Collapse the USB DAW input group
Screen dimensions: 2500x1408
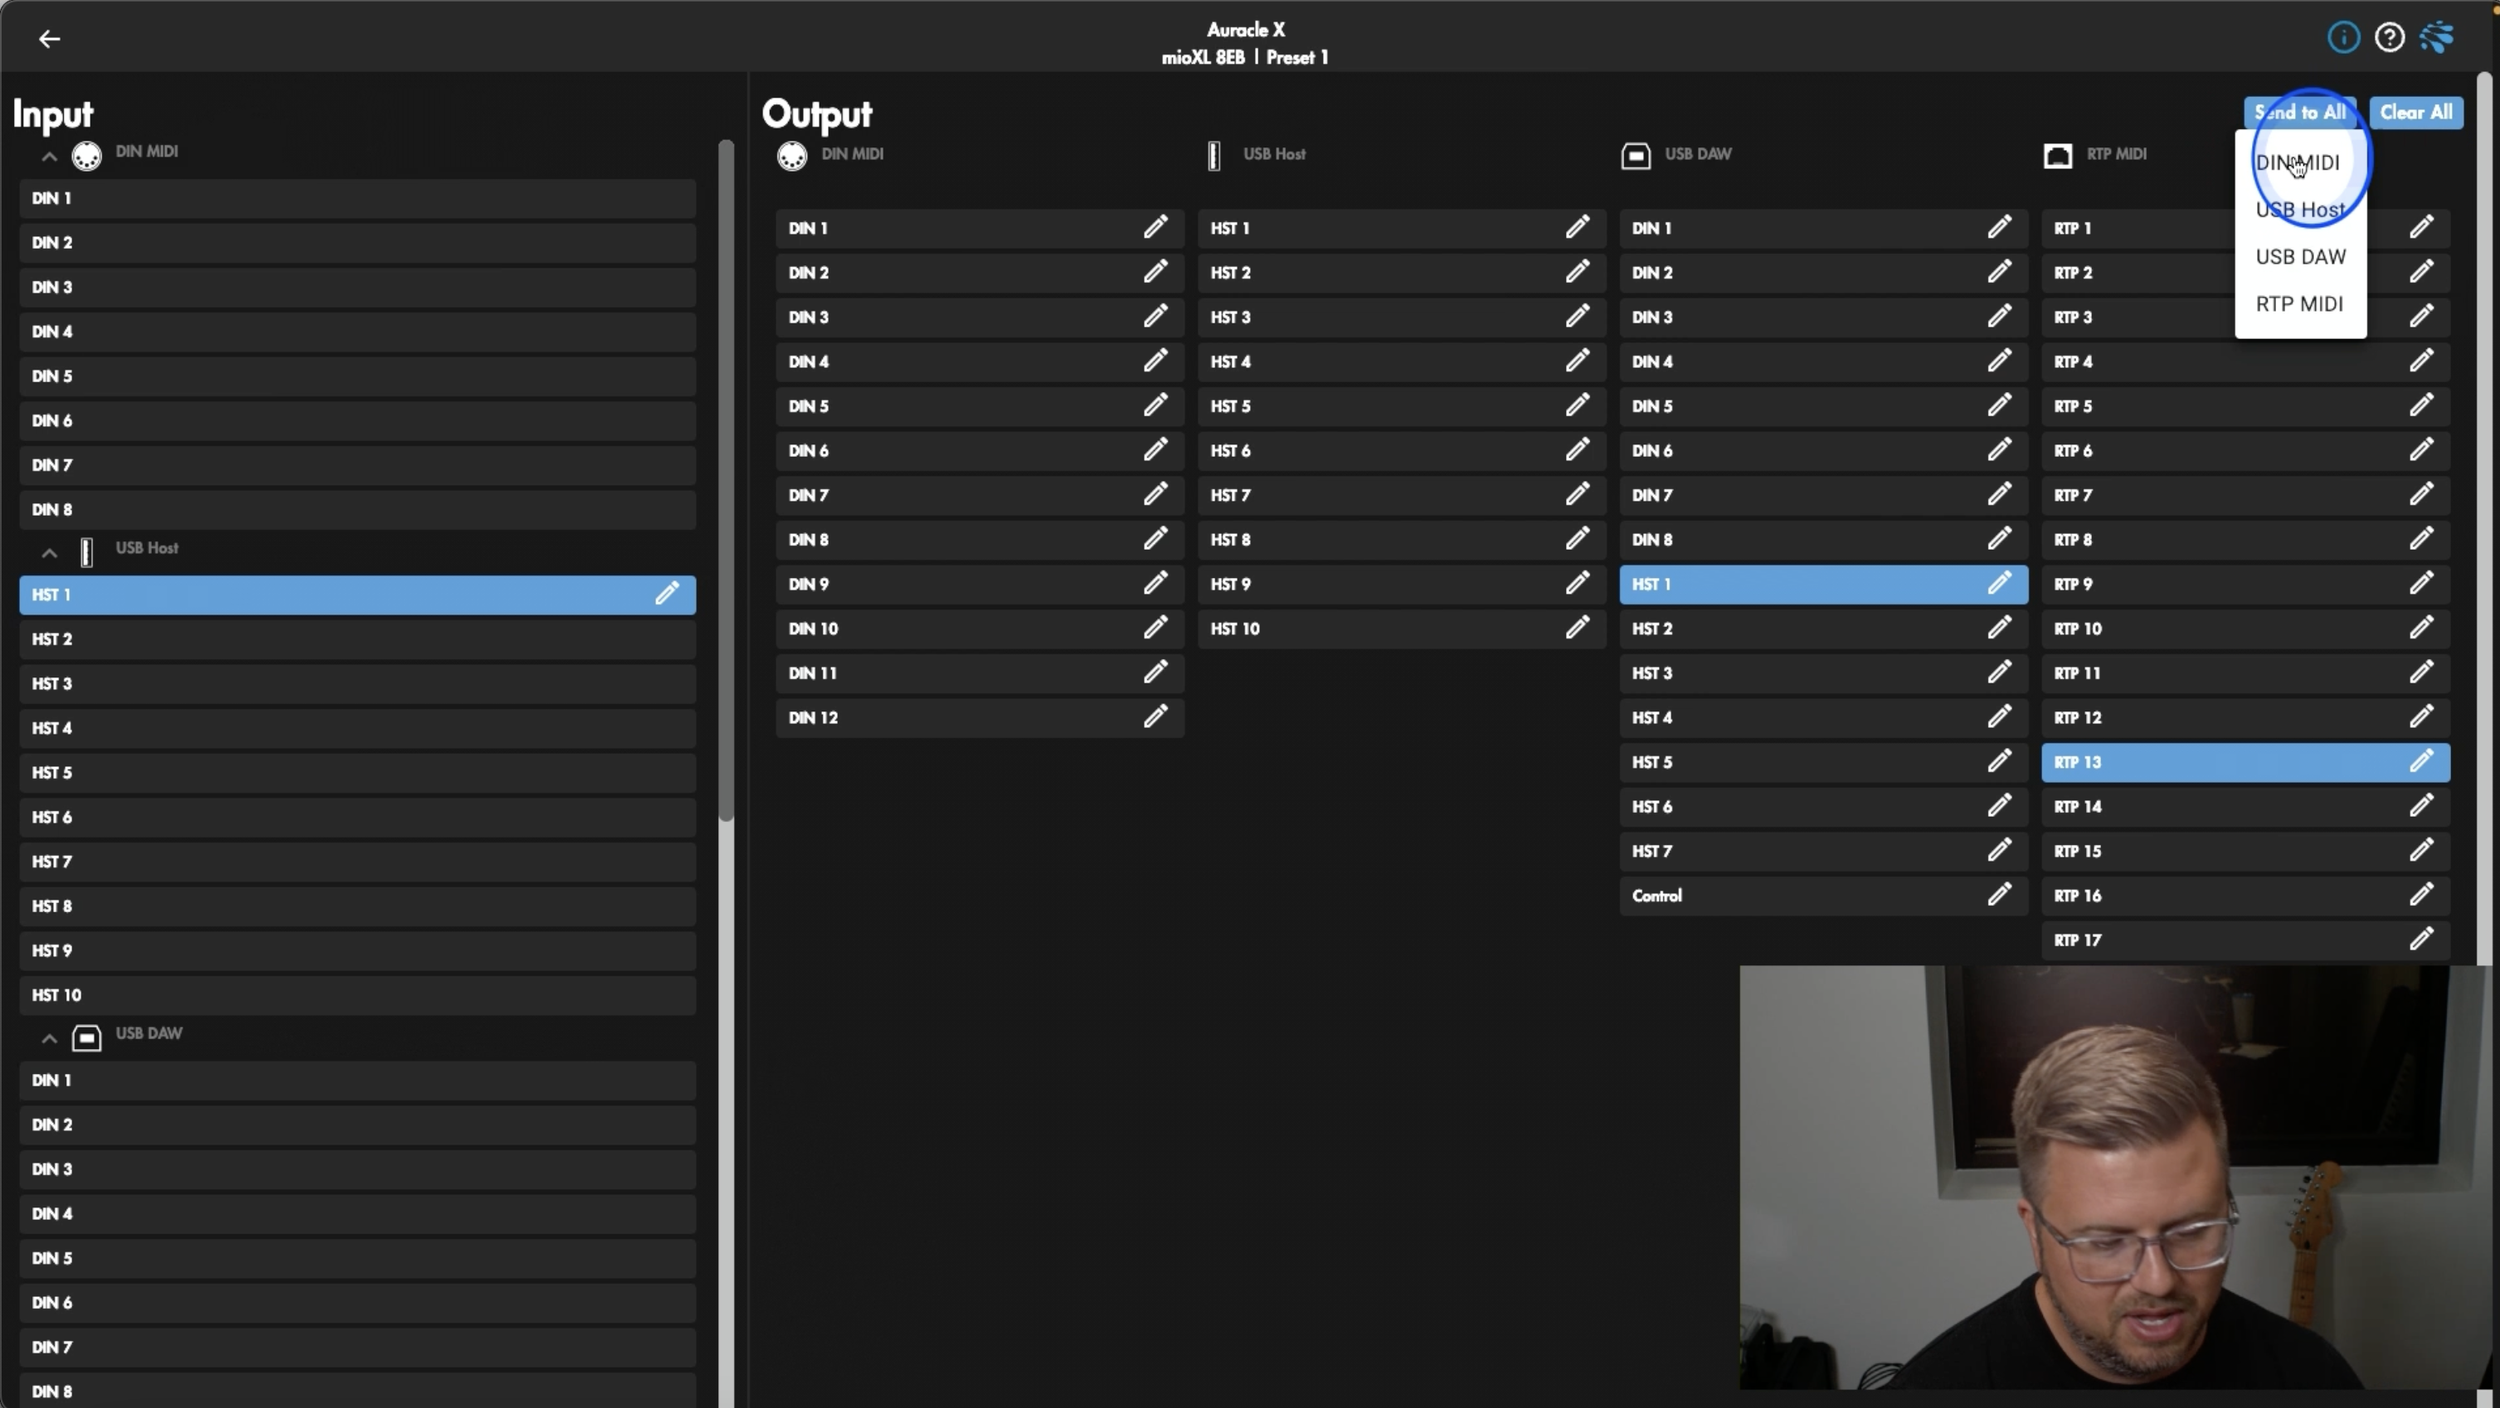coord(49,1039)
